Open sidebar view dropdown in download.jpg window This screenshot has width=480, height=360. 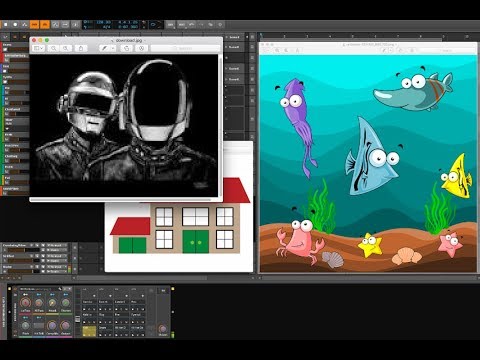(38, 48)
